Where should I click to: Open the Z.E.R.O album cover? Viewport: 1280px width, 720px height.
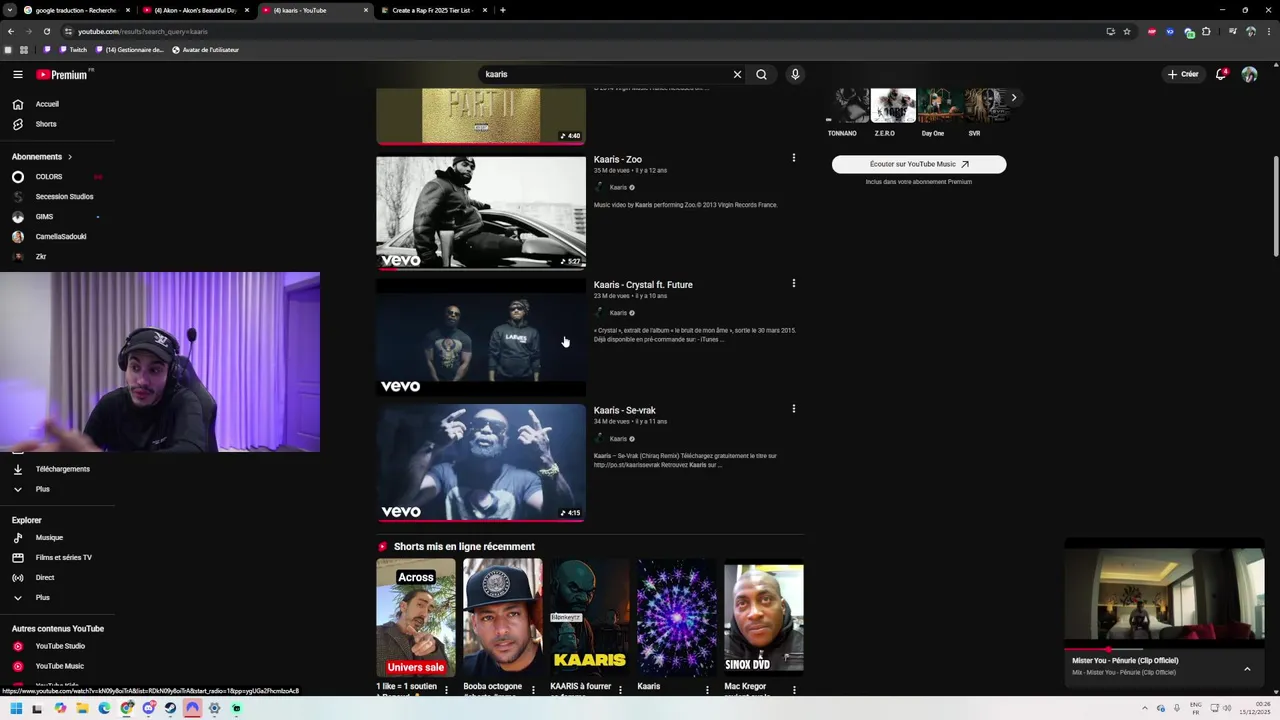pos(893,105)
